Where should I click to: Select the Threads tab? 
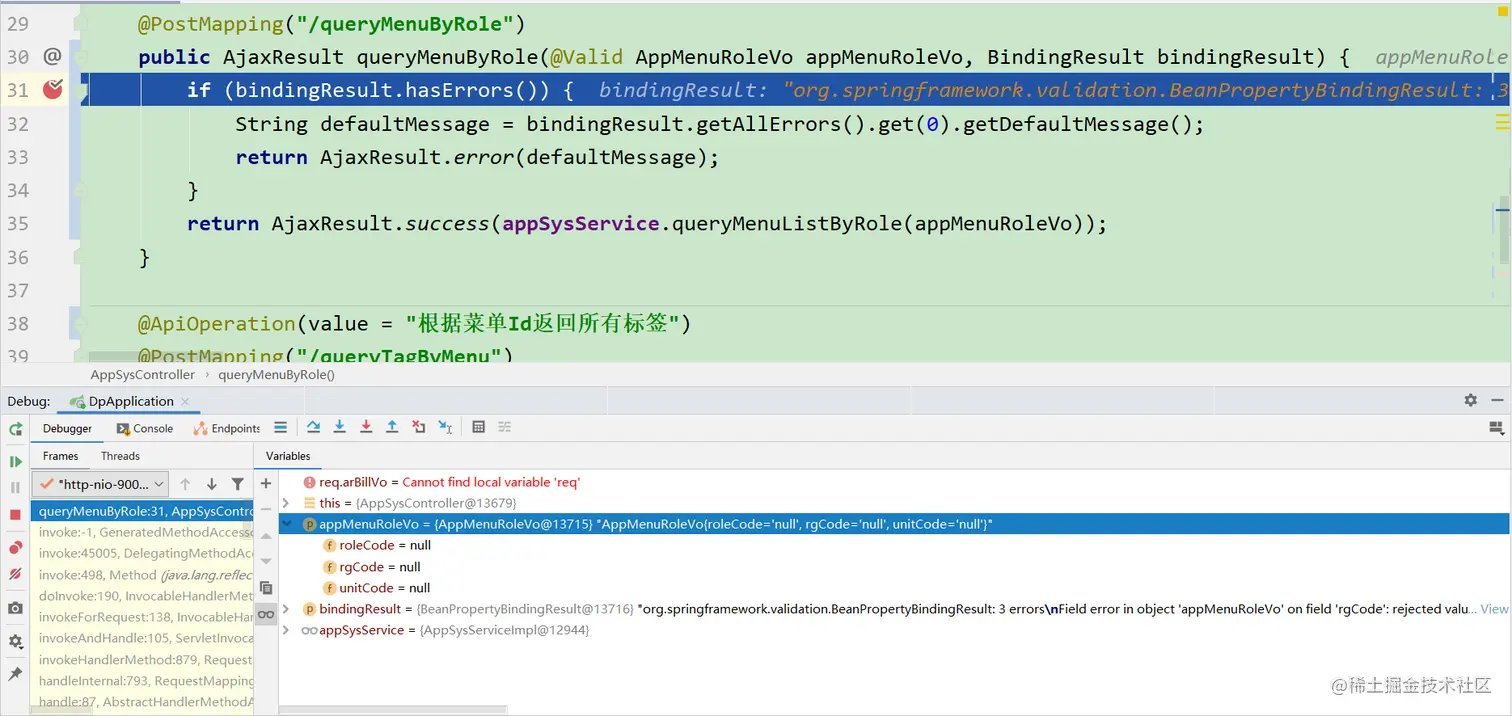pyautogui.click(x=120, y=456)
